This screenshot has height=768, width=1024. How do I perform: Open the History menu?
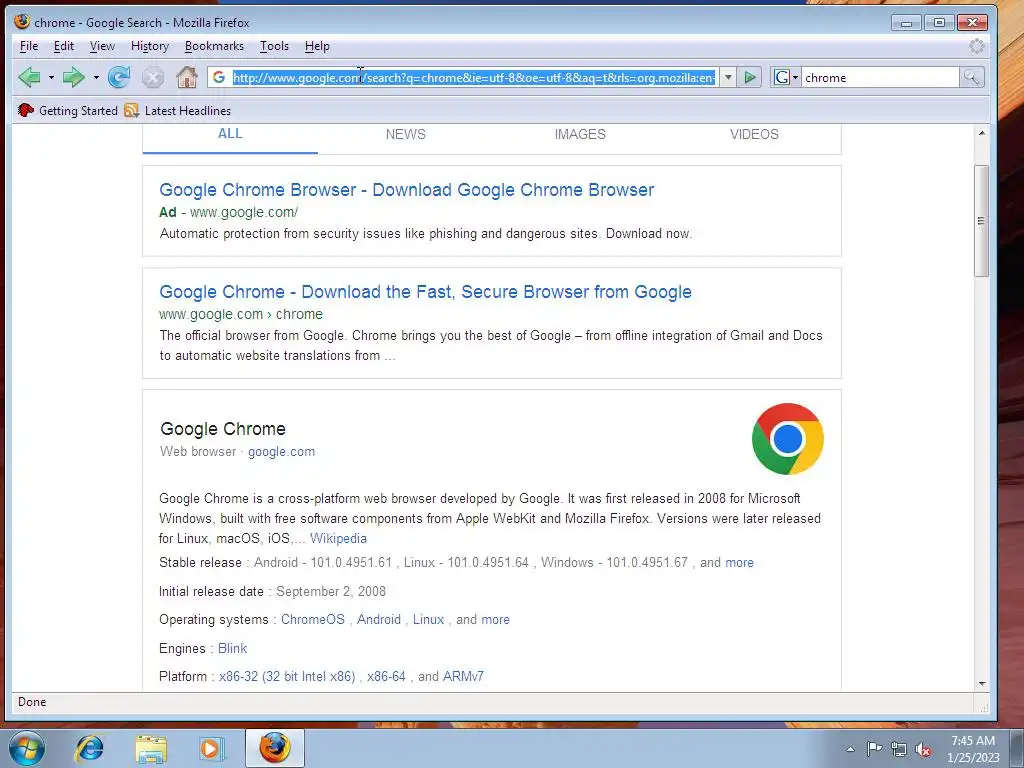click(150, 46)
